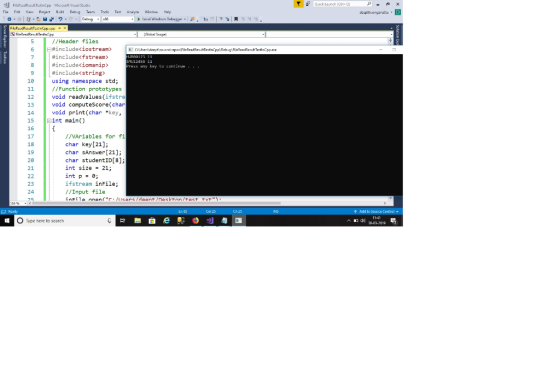Open the Debug menu
Viewport: 560px width, 373px height.
point(75,12)
